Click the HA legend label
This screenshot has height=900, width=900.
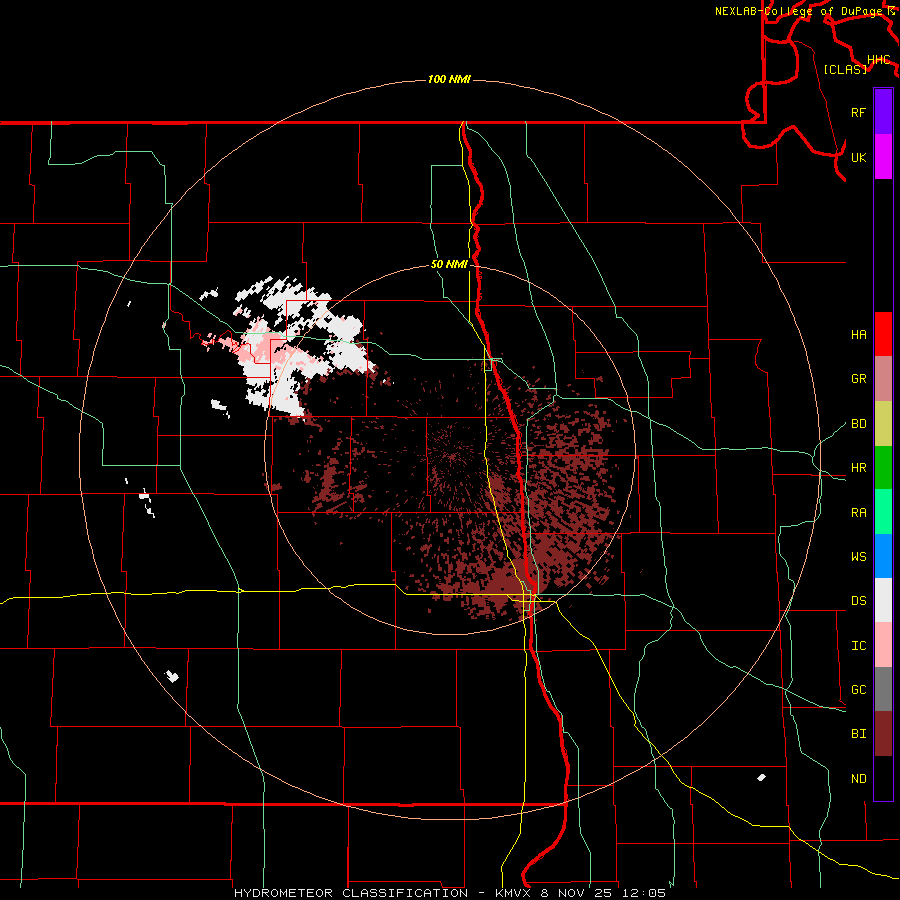tap(858, 334)
